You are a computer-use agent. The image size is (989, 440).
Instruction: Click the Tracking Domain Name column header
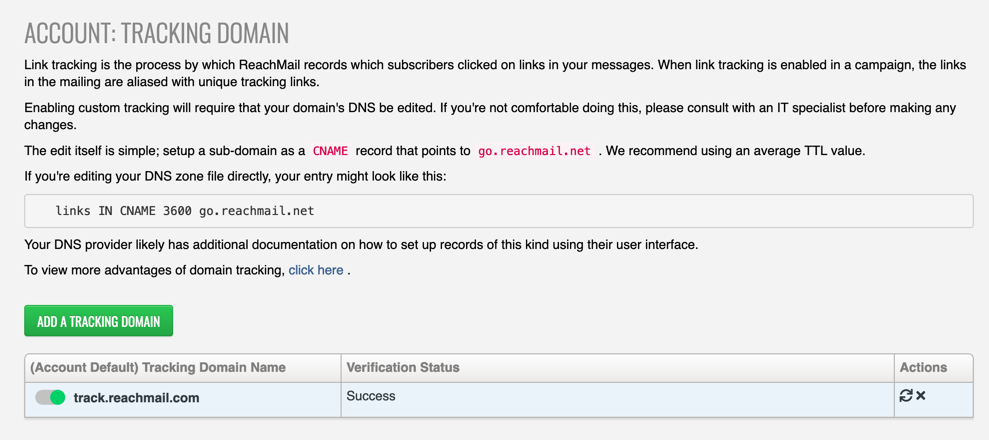pos(183,368)
